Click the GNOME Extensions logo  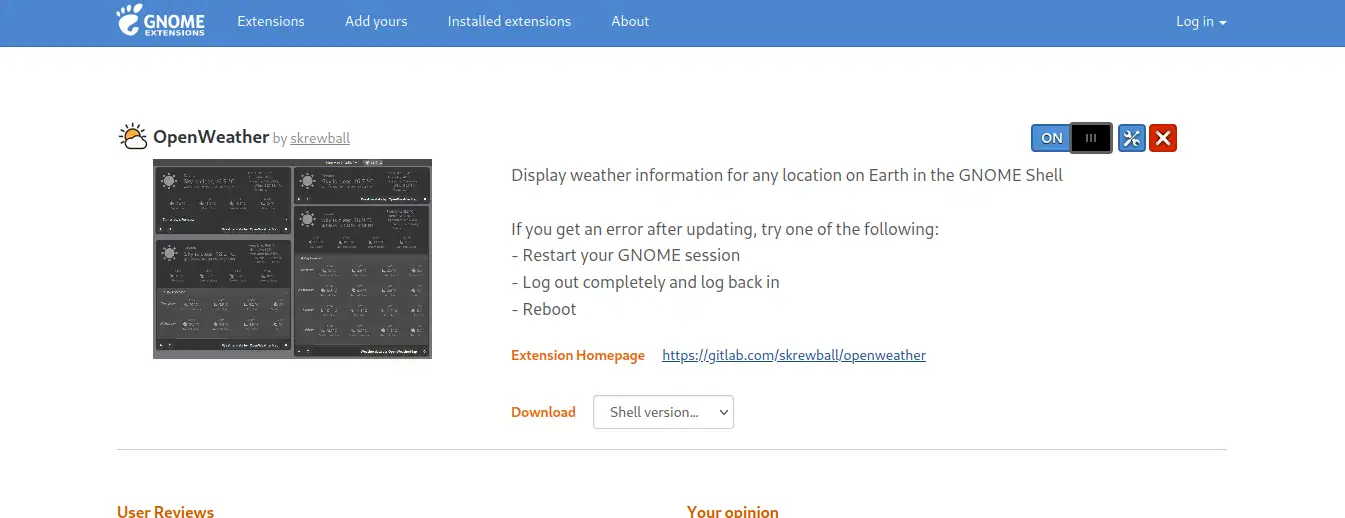point(161,21)
